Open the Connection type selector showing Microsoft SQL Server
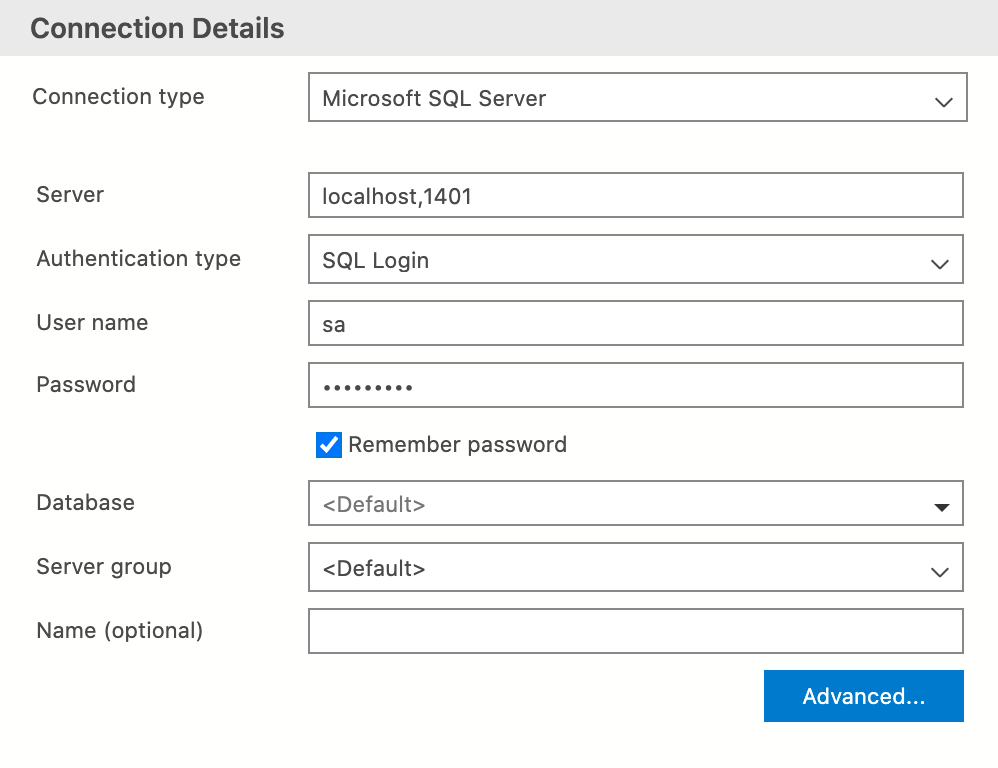The image size is (998, 768). [x=636, y=98]
